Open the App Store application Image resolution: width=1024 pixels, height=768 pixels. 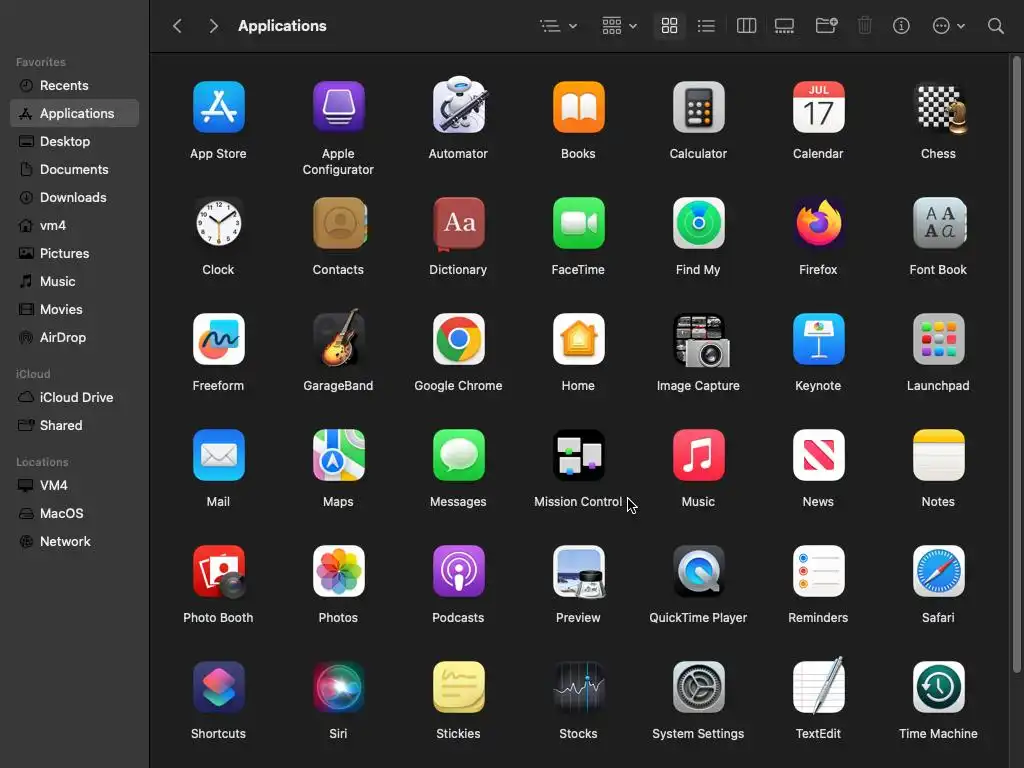click(x=218, y=107)
